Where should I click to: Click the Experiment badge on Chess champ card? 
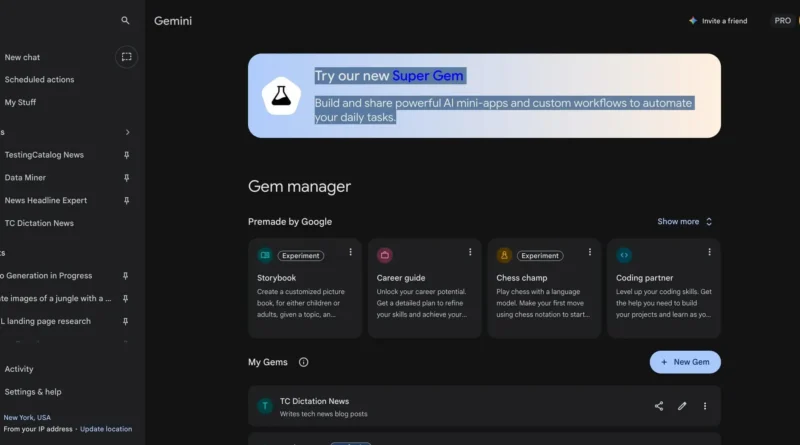point(540,256)
